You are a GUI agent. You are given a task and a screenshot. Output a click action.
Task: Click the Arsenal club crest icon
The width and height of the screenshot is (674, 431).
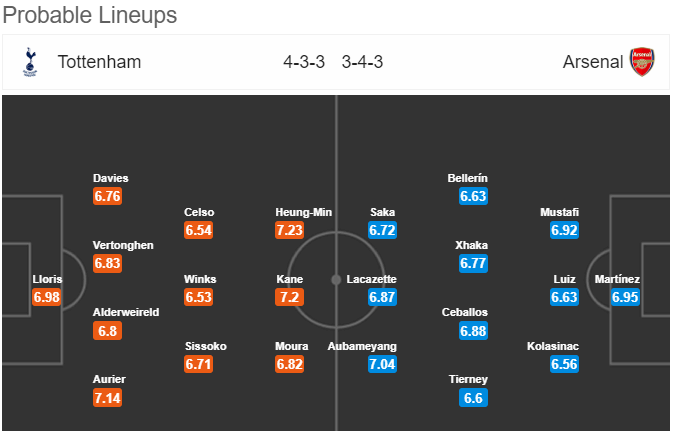[x=642, y=62]
